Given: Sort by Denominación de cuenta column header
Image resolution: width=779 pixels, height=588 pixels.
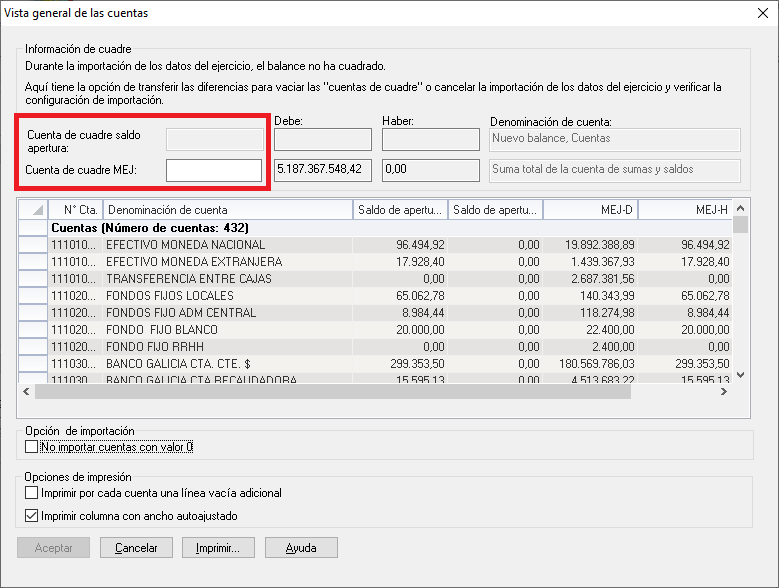Looking at the screenshot, I should point(228,210).
